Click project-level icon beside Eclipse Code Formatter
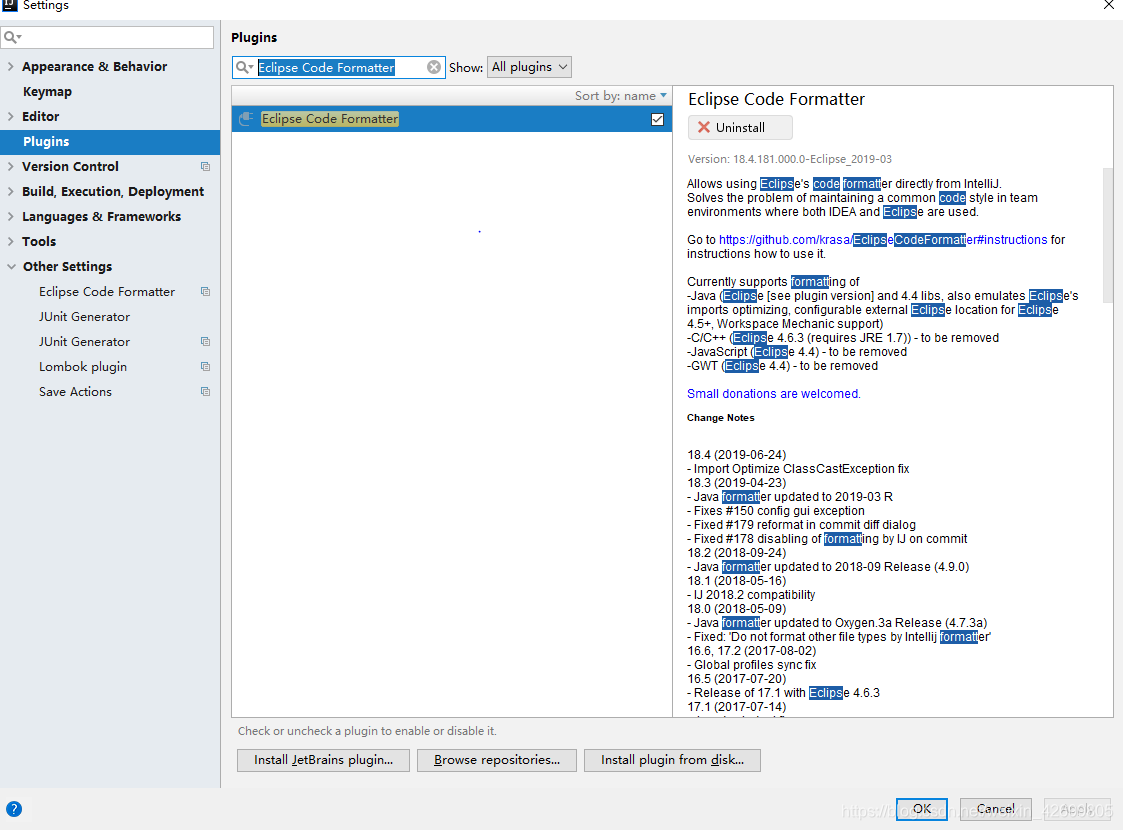The height and width of the screenshot is (830, 1123). pos(206,292)
